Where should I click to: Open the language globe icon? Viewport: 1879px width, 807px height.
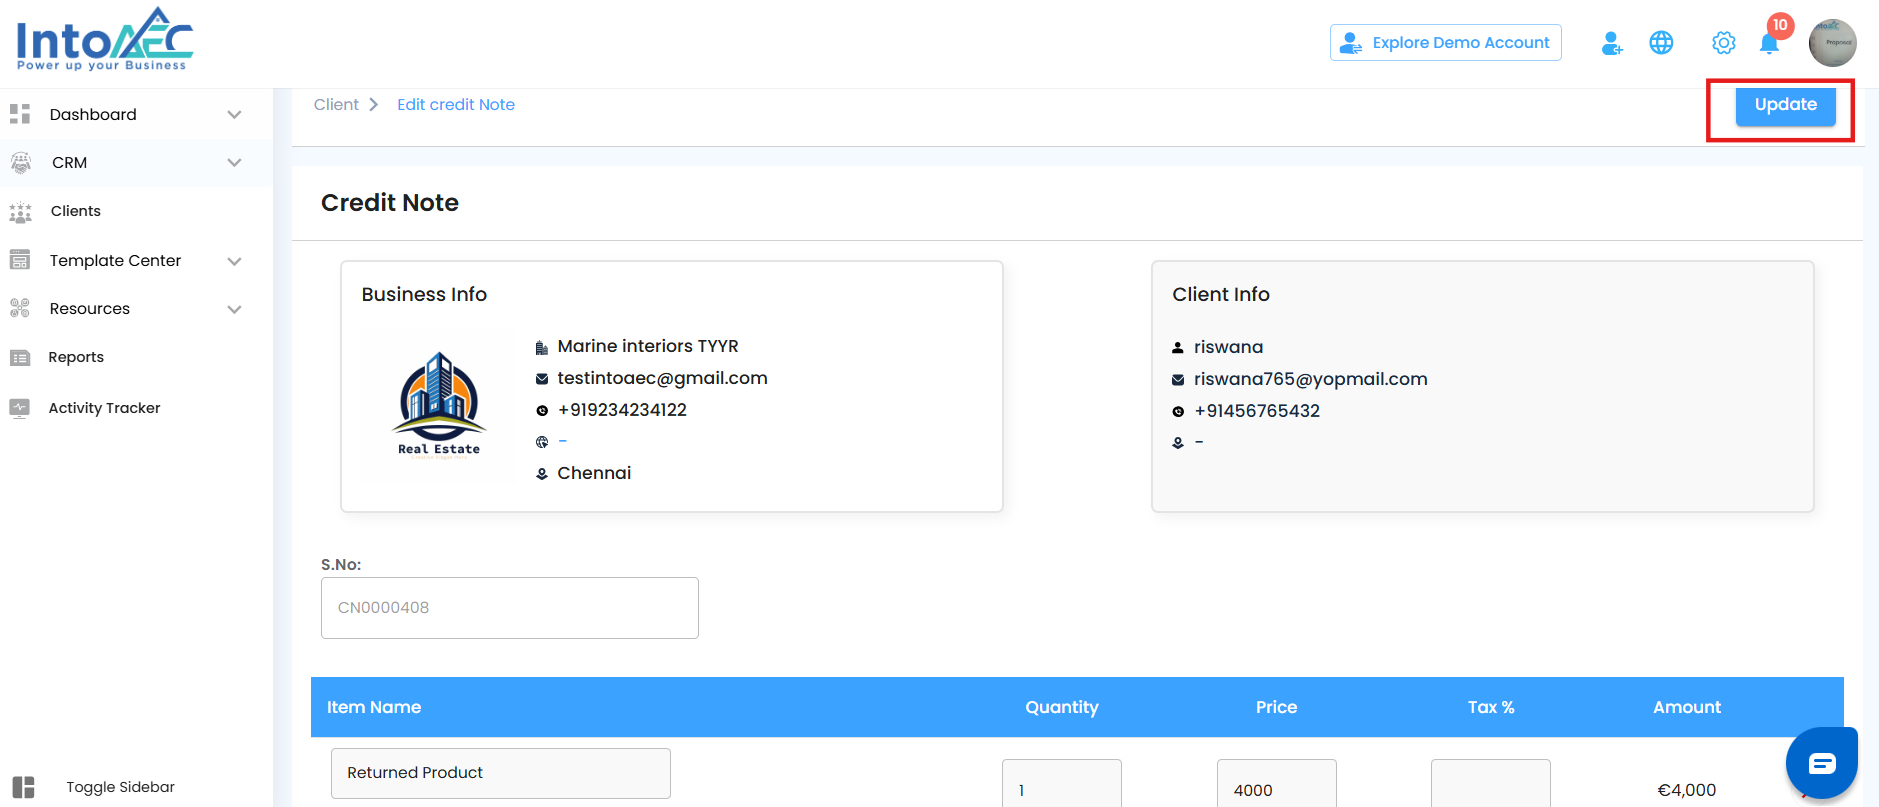[1661, 43]
